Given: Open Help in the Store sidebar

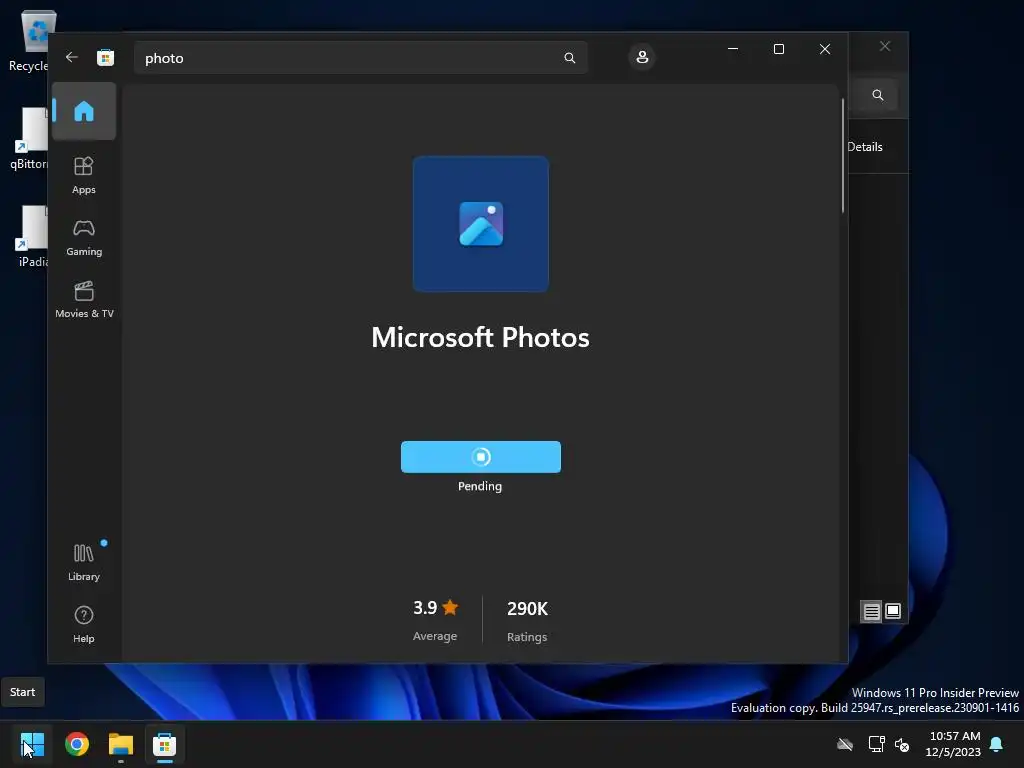Looking at the screenshot, I should [84, 624].
